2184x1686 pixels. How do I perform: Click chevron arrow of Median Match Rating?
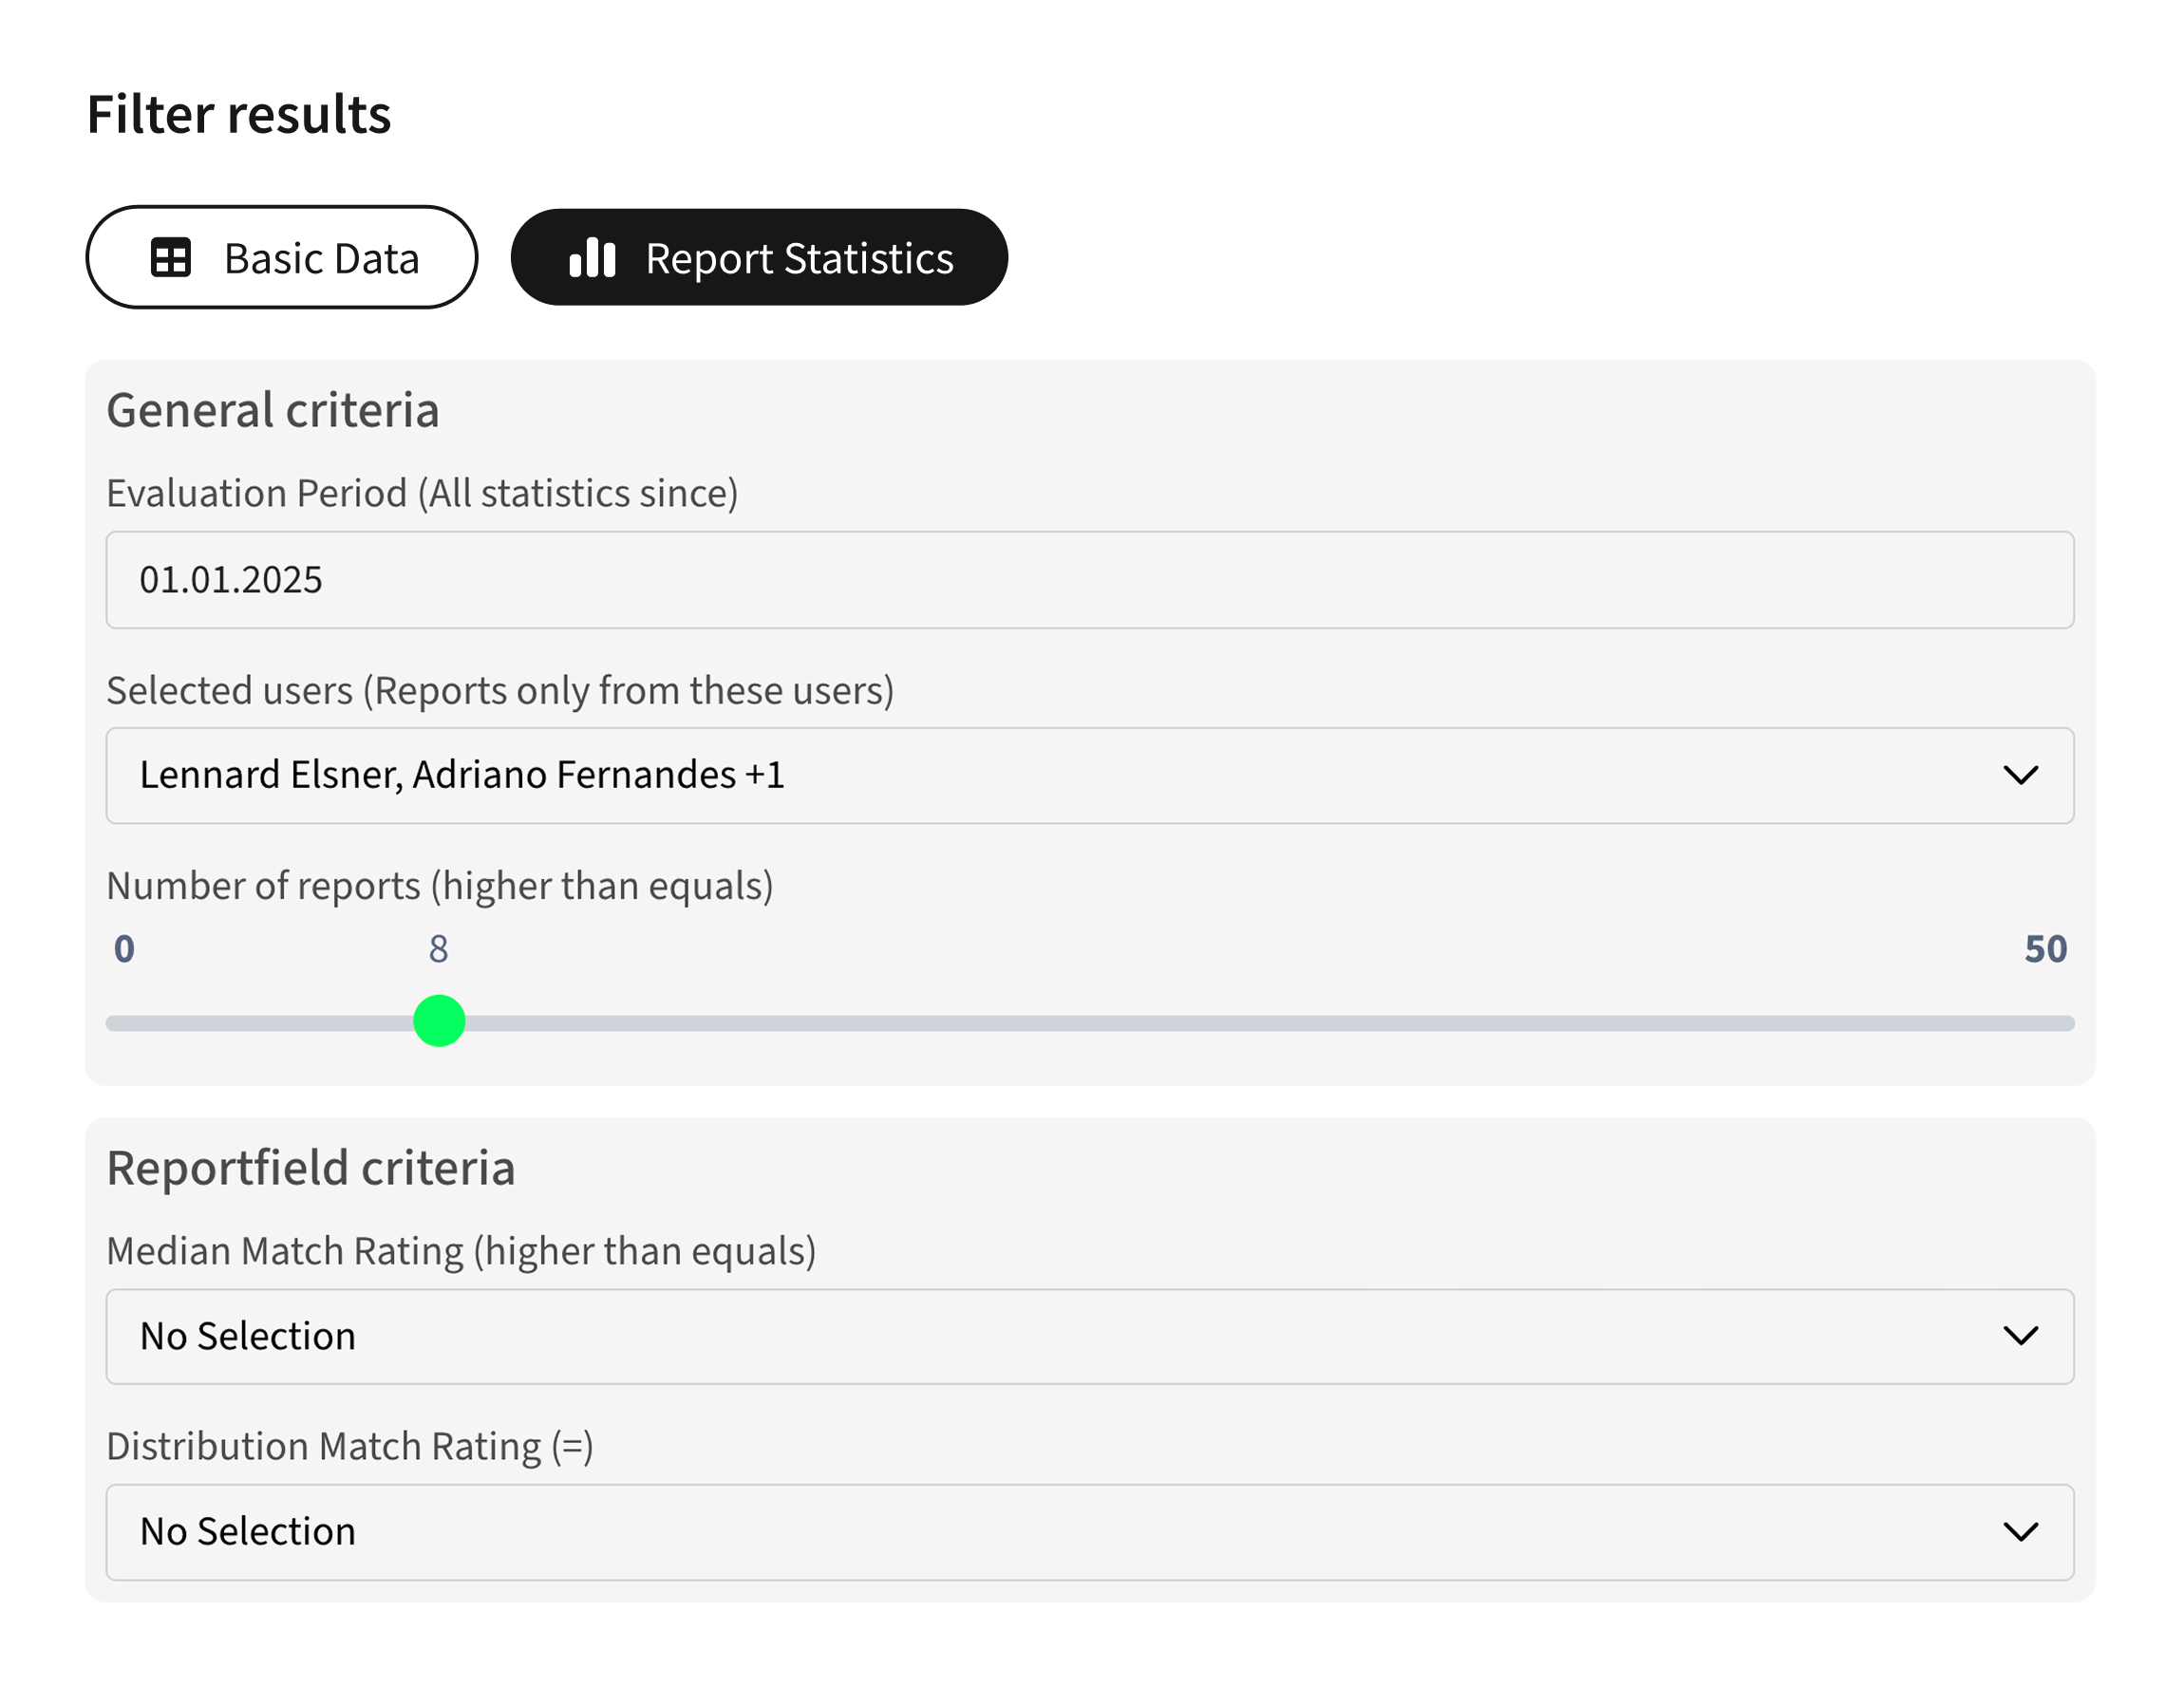pos(2020,1337)
